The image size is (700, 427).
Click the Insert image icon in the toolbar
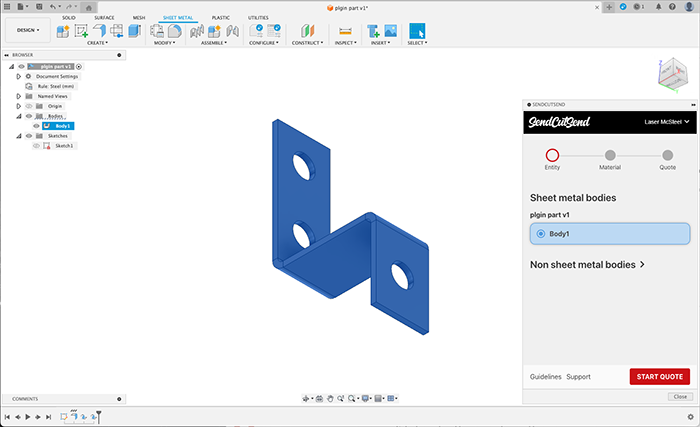390,31
